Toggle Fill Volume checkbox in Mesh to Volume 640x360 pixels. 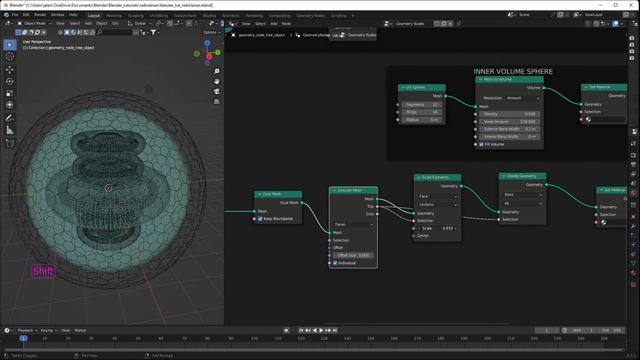(x=482, y=144)
